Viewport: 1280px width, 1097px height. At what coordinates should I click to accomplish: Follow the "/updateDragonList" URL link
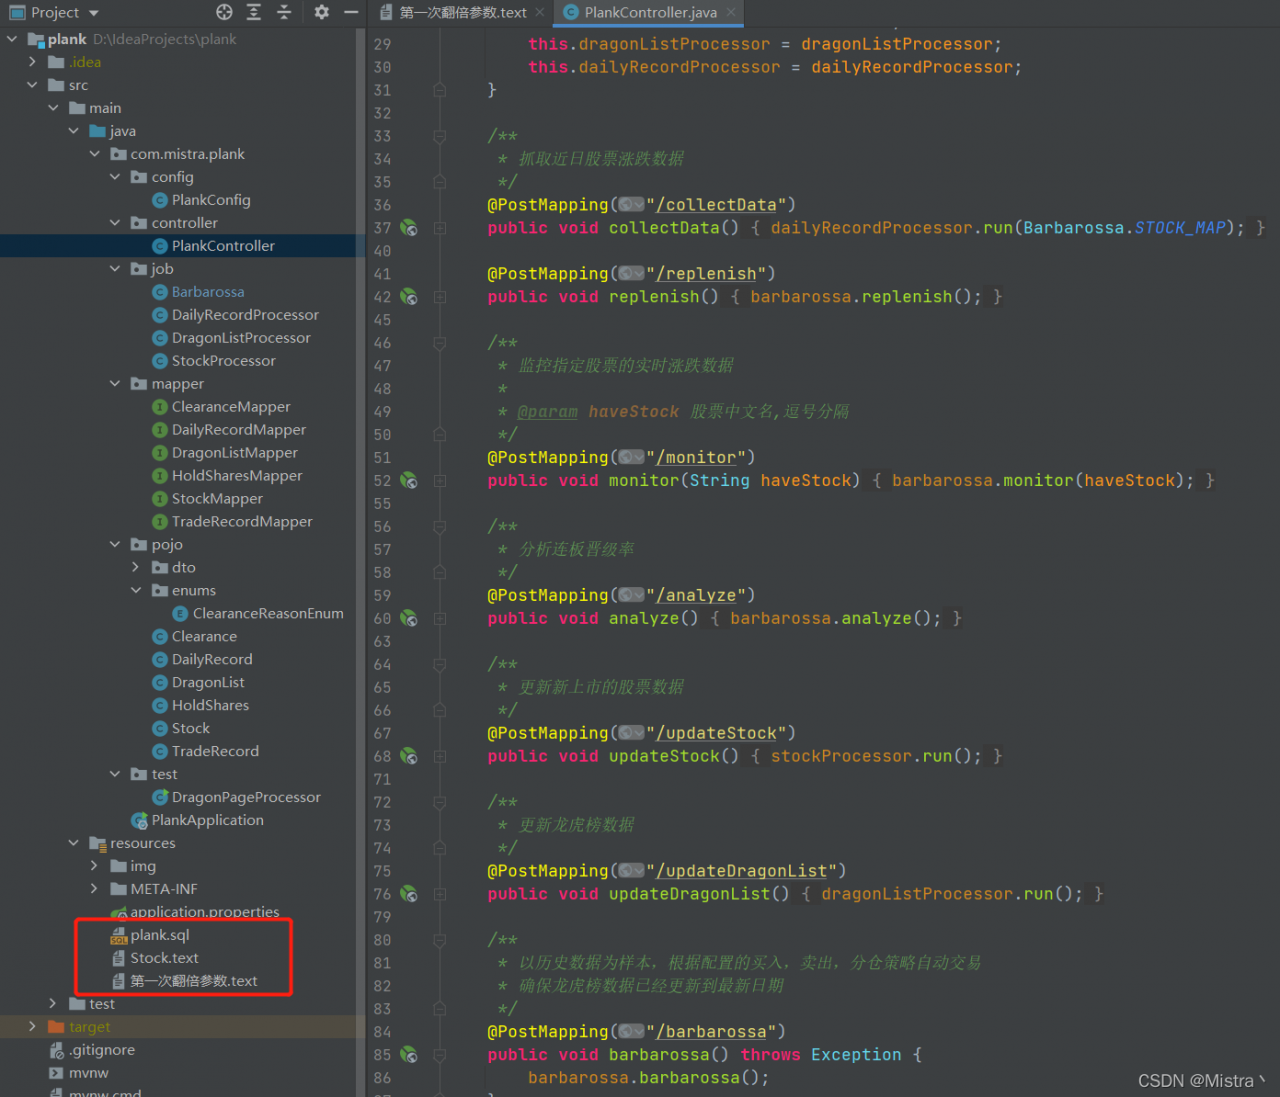coord(742,872)
